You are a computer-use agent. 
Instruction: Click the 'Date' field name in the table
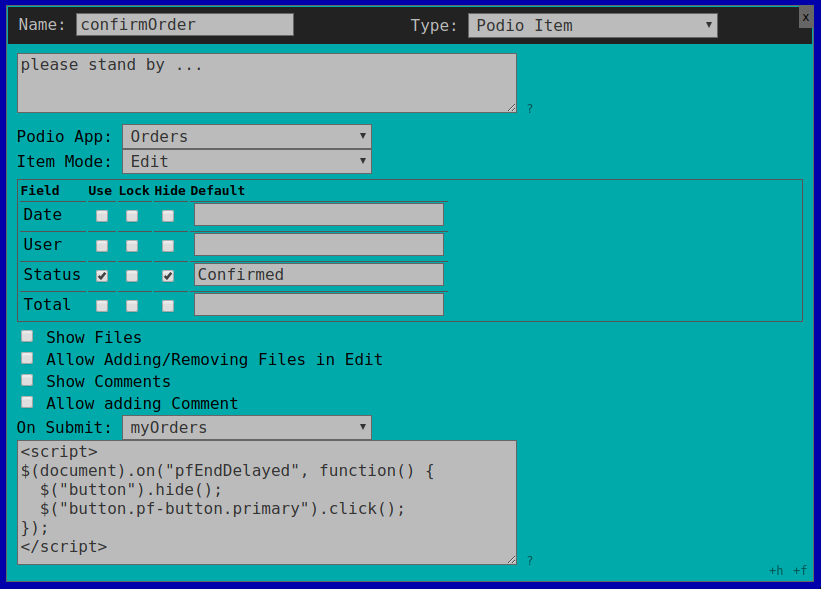(x=42, y=215)
